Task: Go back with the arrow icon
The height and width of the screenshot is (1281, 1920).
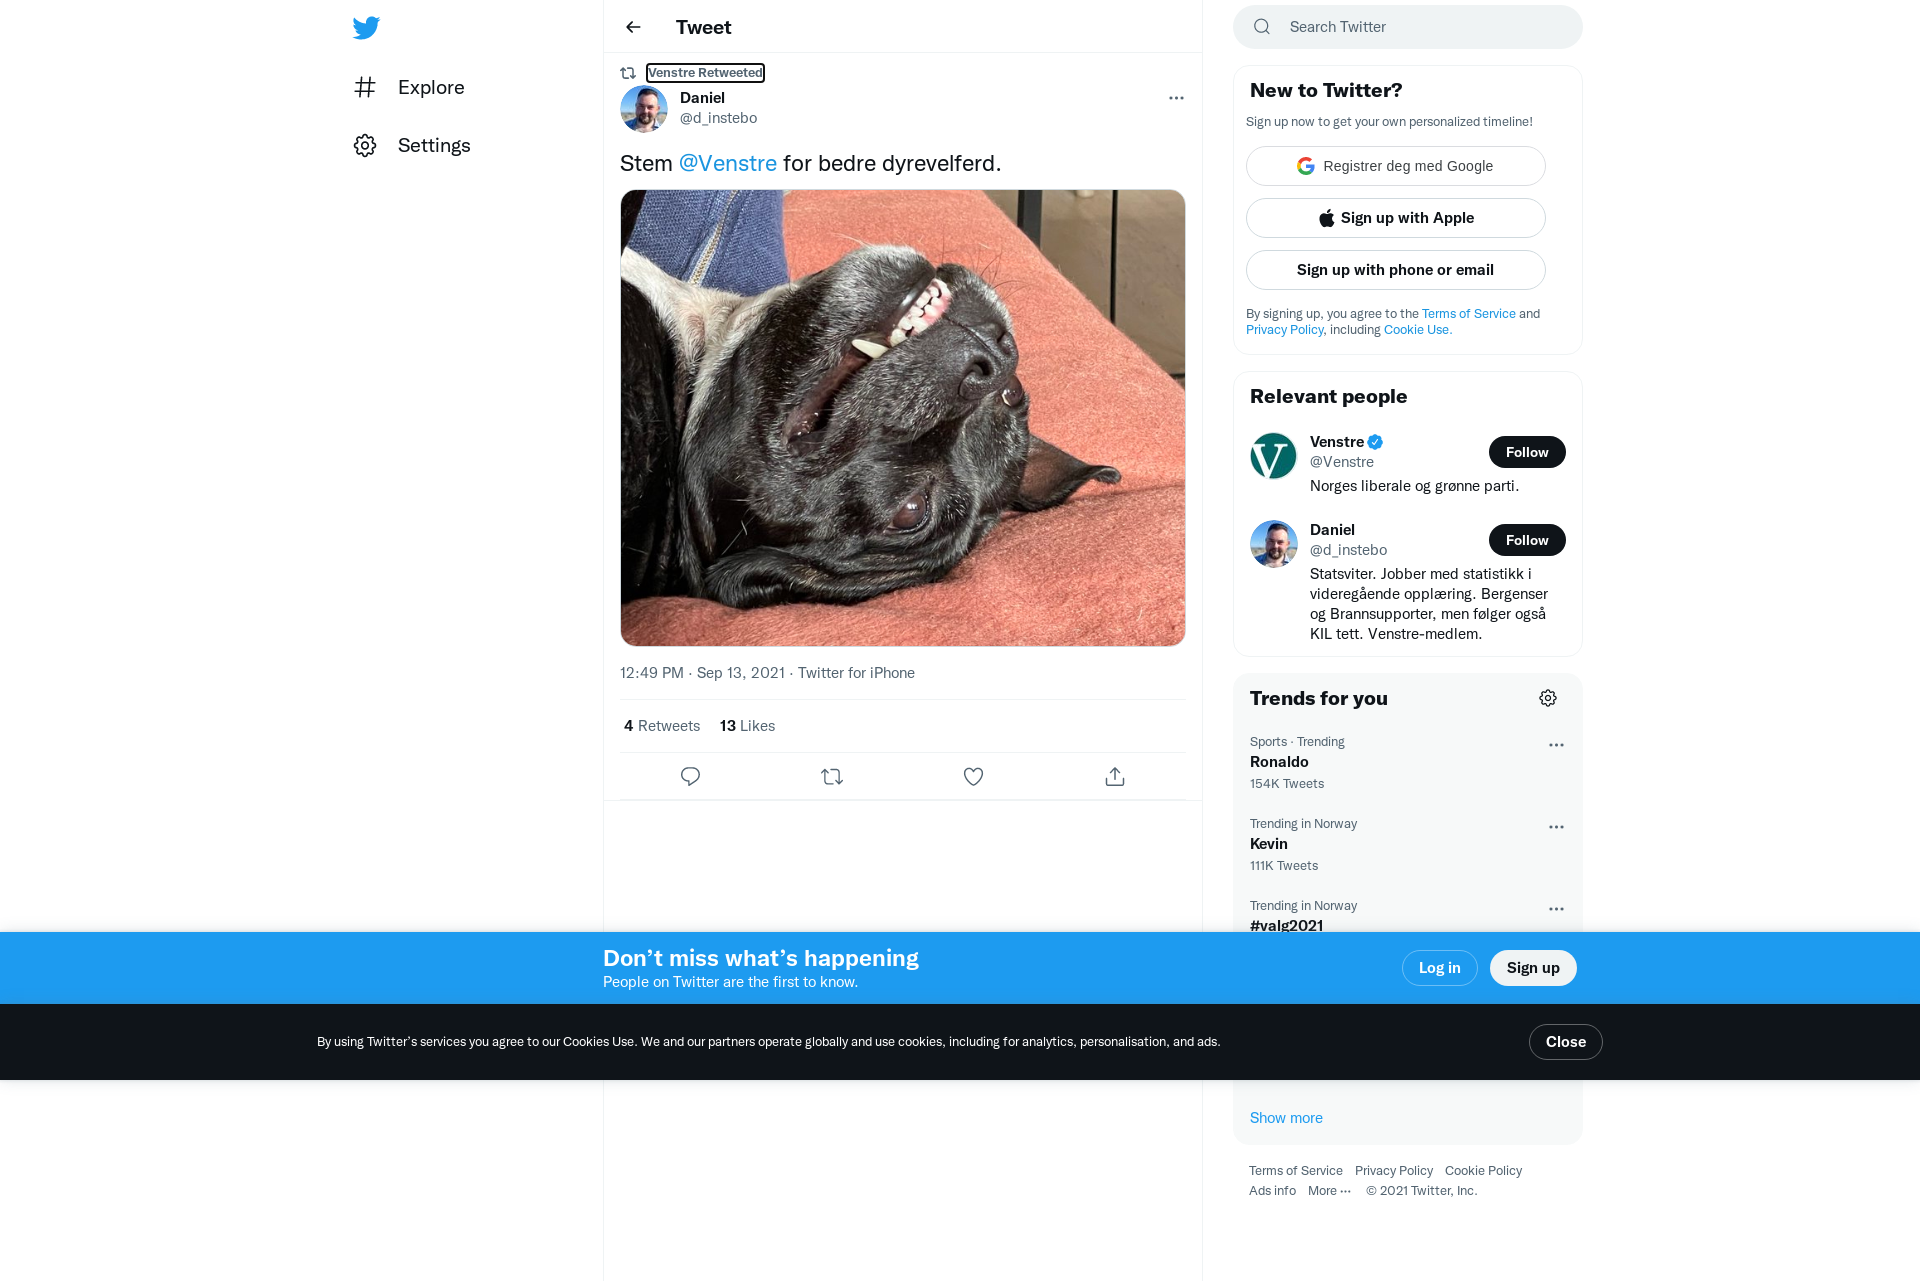Action: 633,27
